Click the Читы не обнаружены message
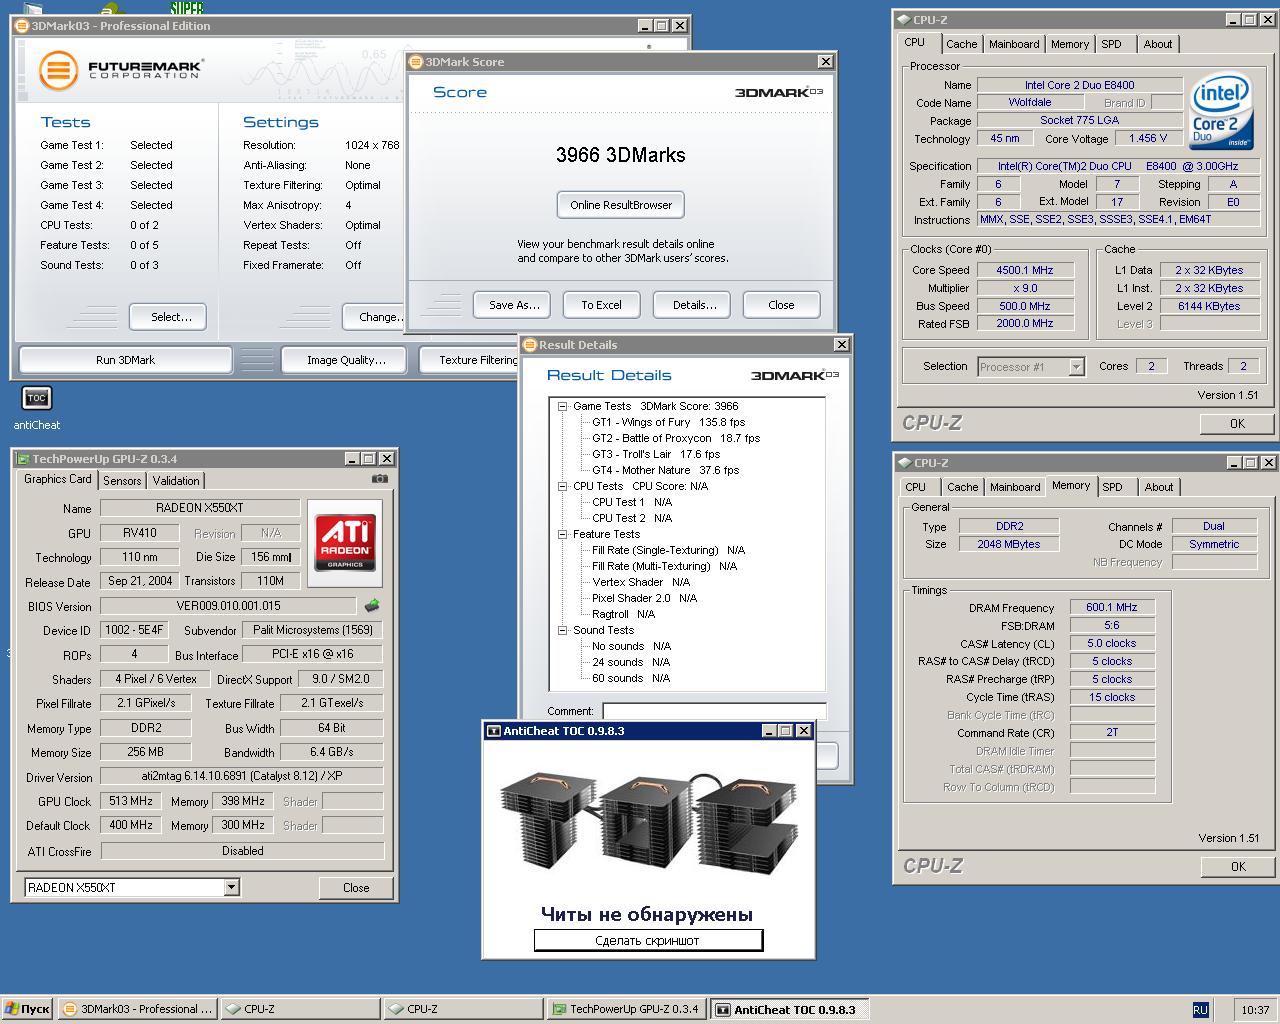This screenshot has height=1024, width=1280. pos(647,913)
